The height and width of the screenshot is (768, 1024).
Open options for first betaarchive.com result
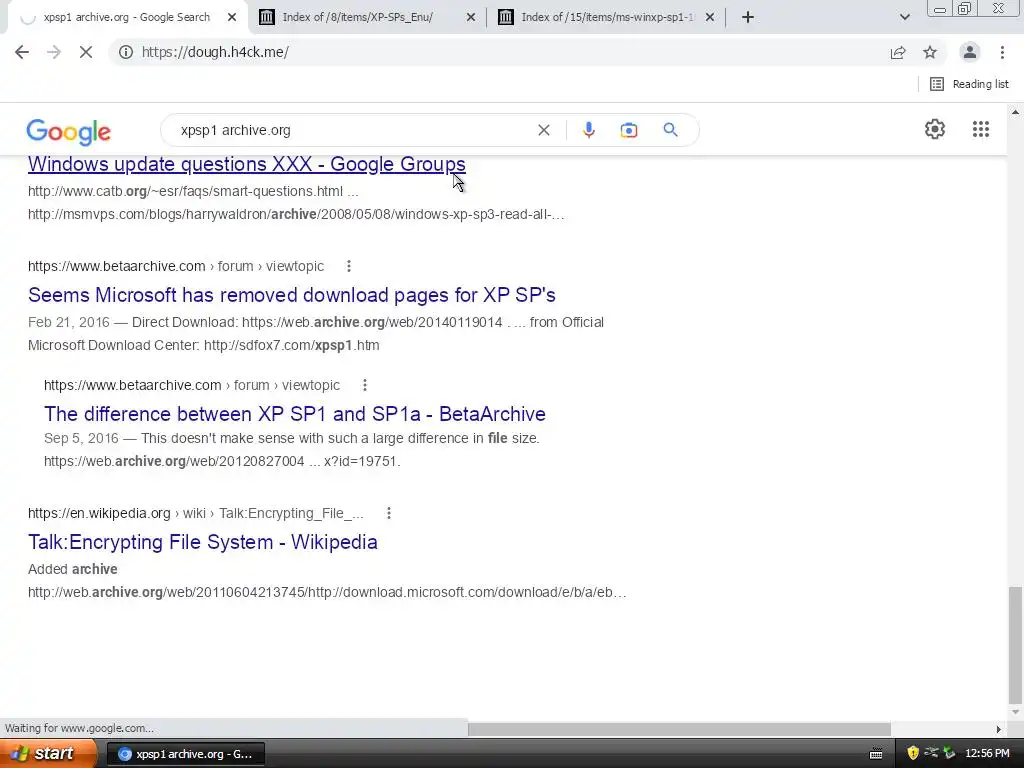[x=349, y=266]
